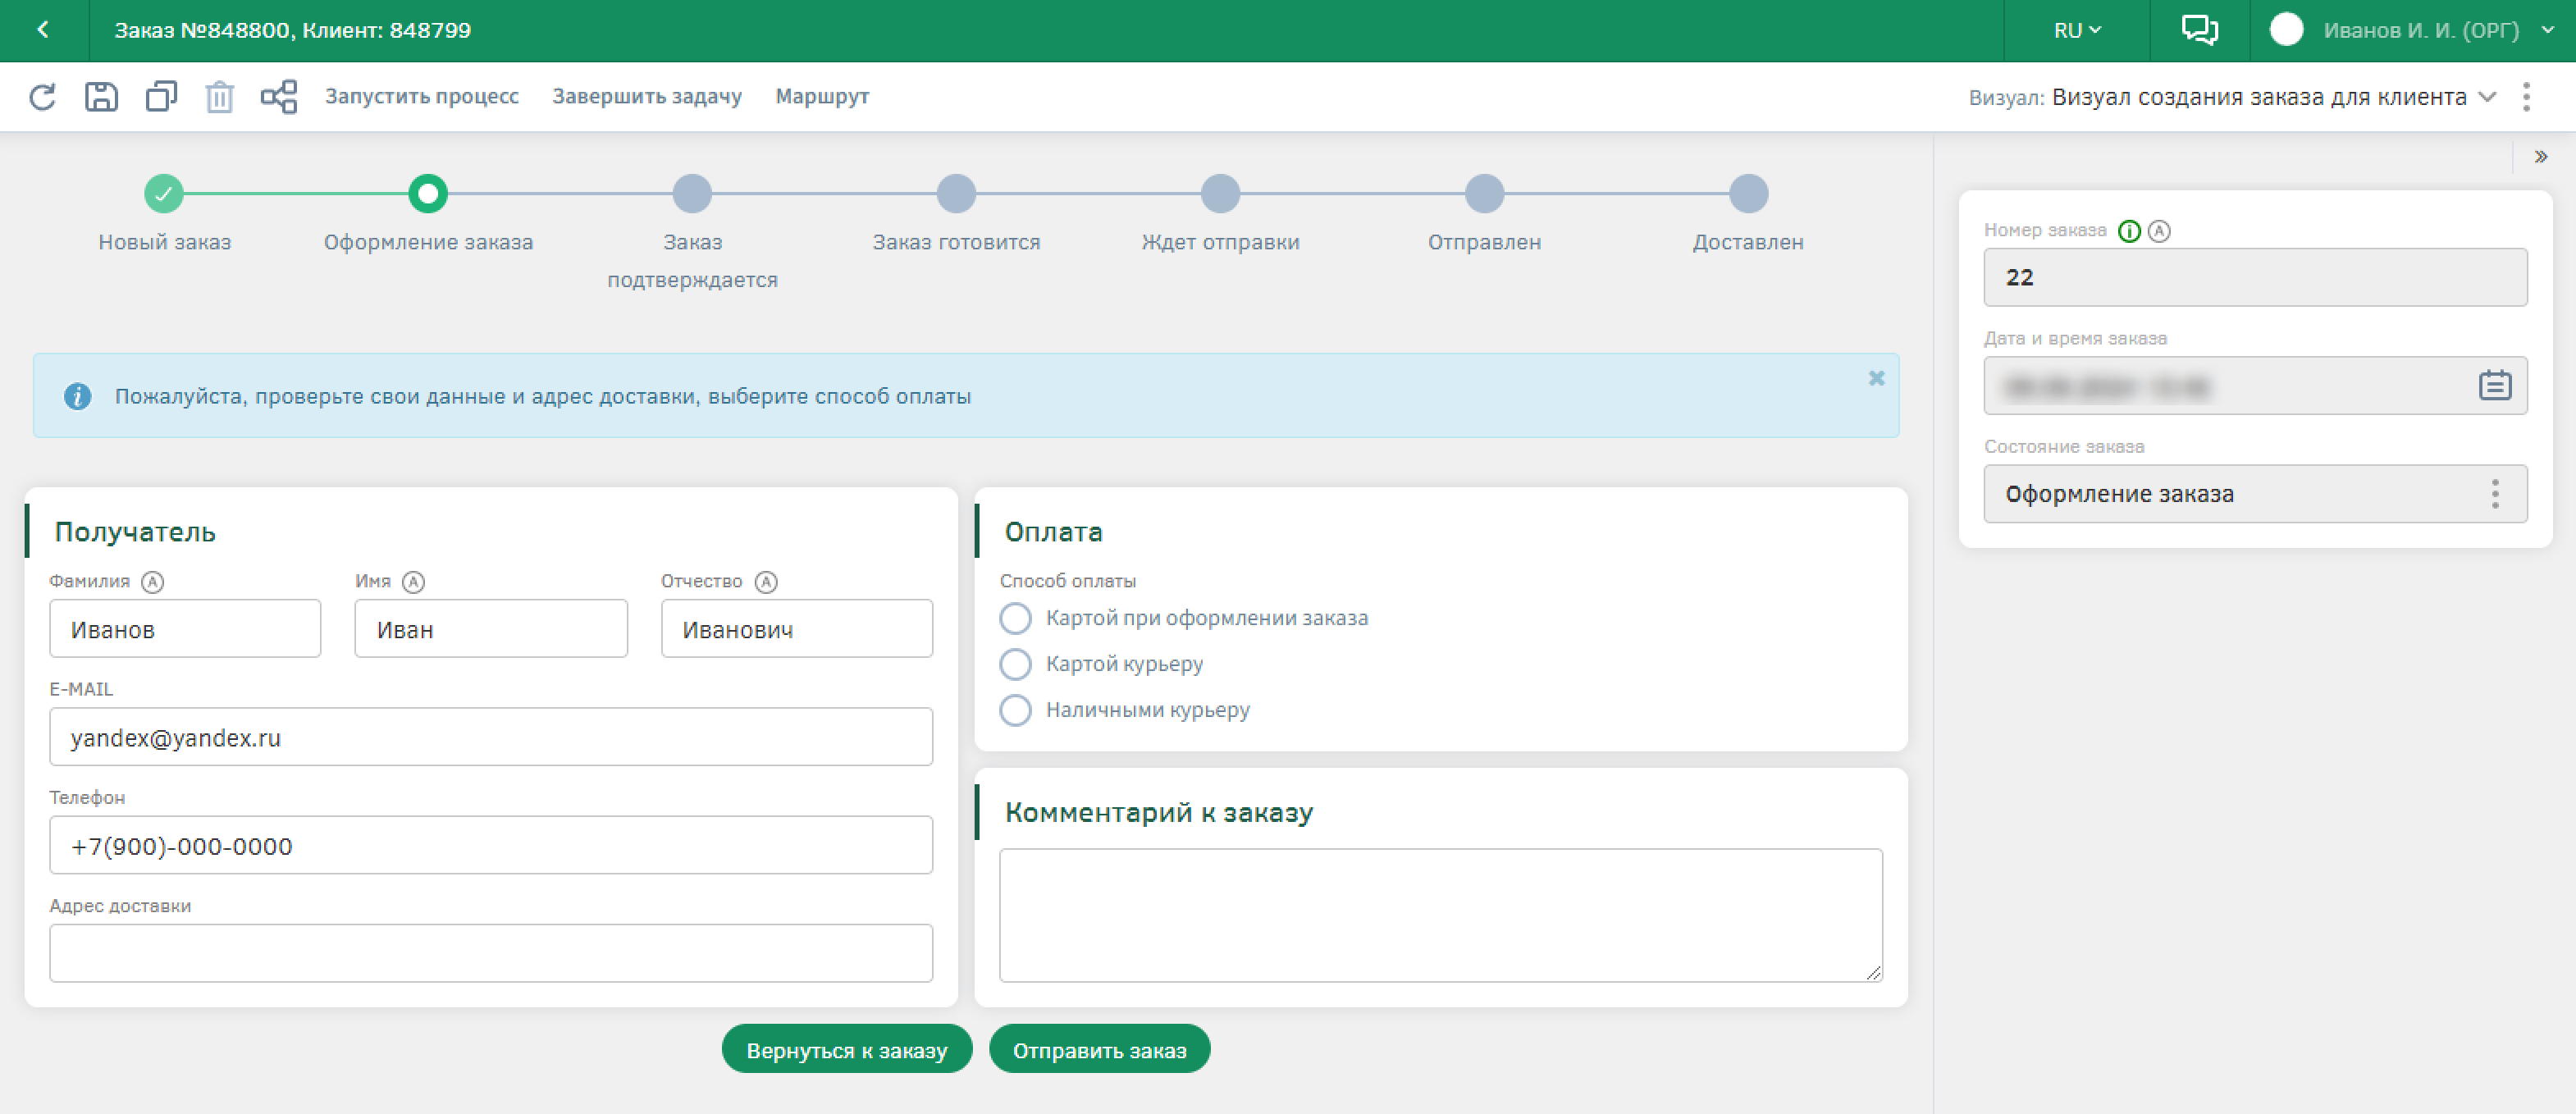Click the process diagram icon

[279, 97]
